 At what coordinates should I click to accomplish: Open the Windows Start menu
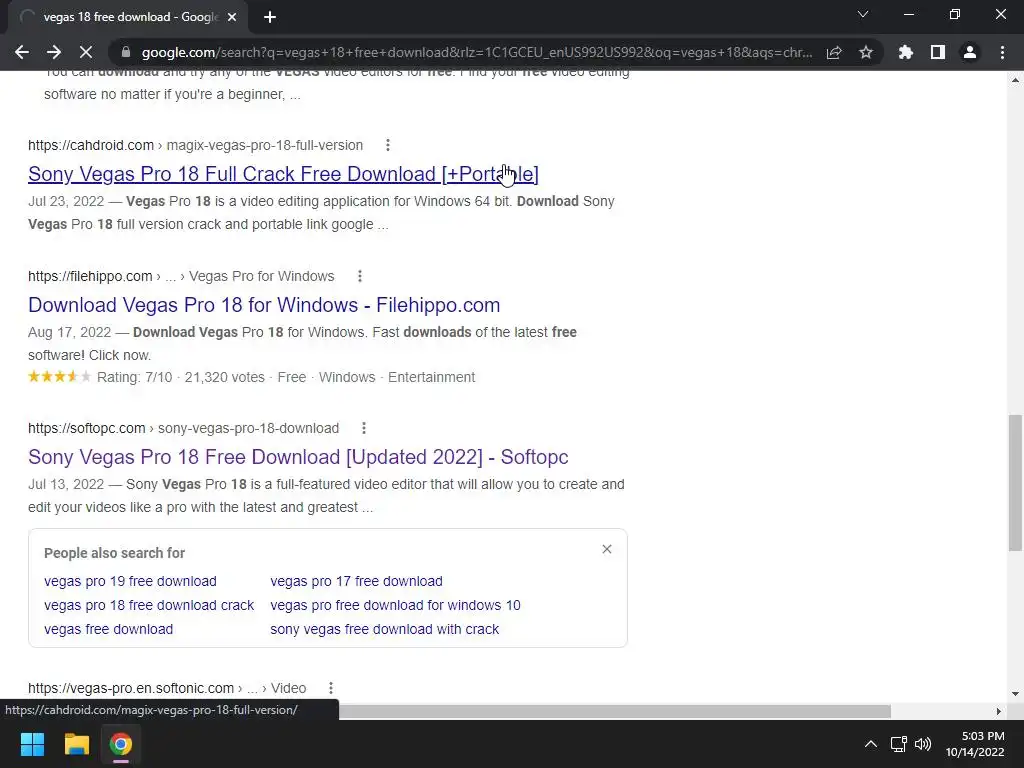click(x=32, y=744)
